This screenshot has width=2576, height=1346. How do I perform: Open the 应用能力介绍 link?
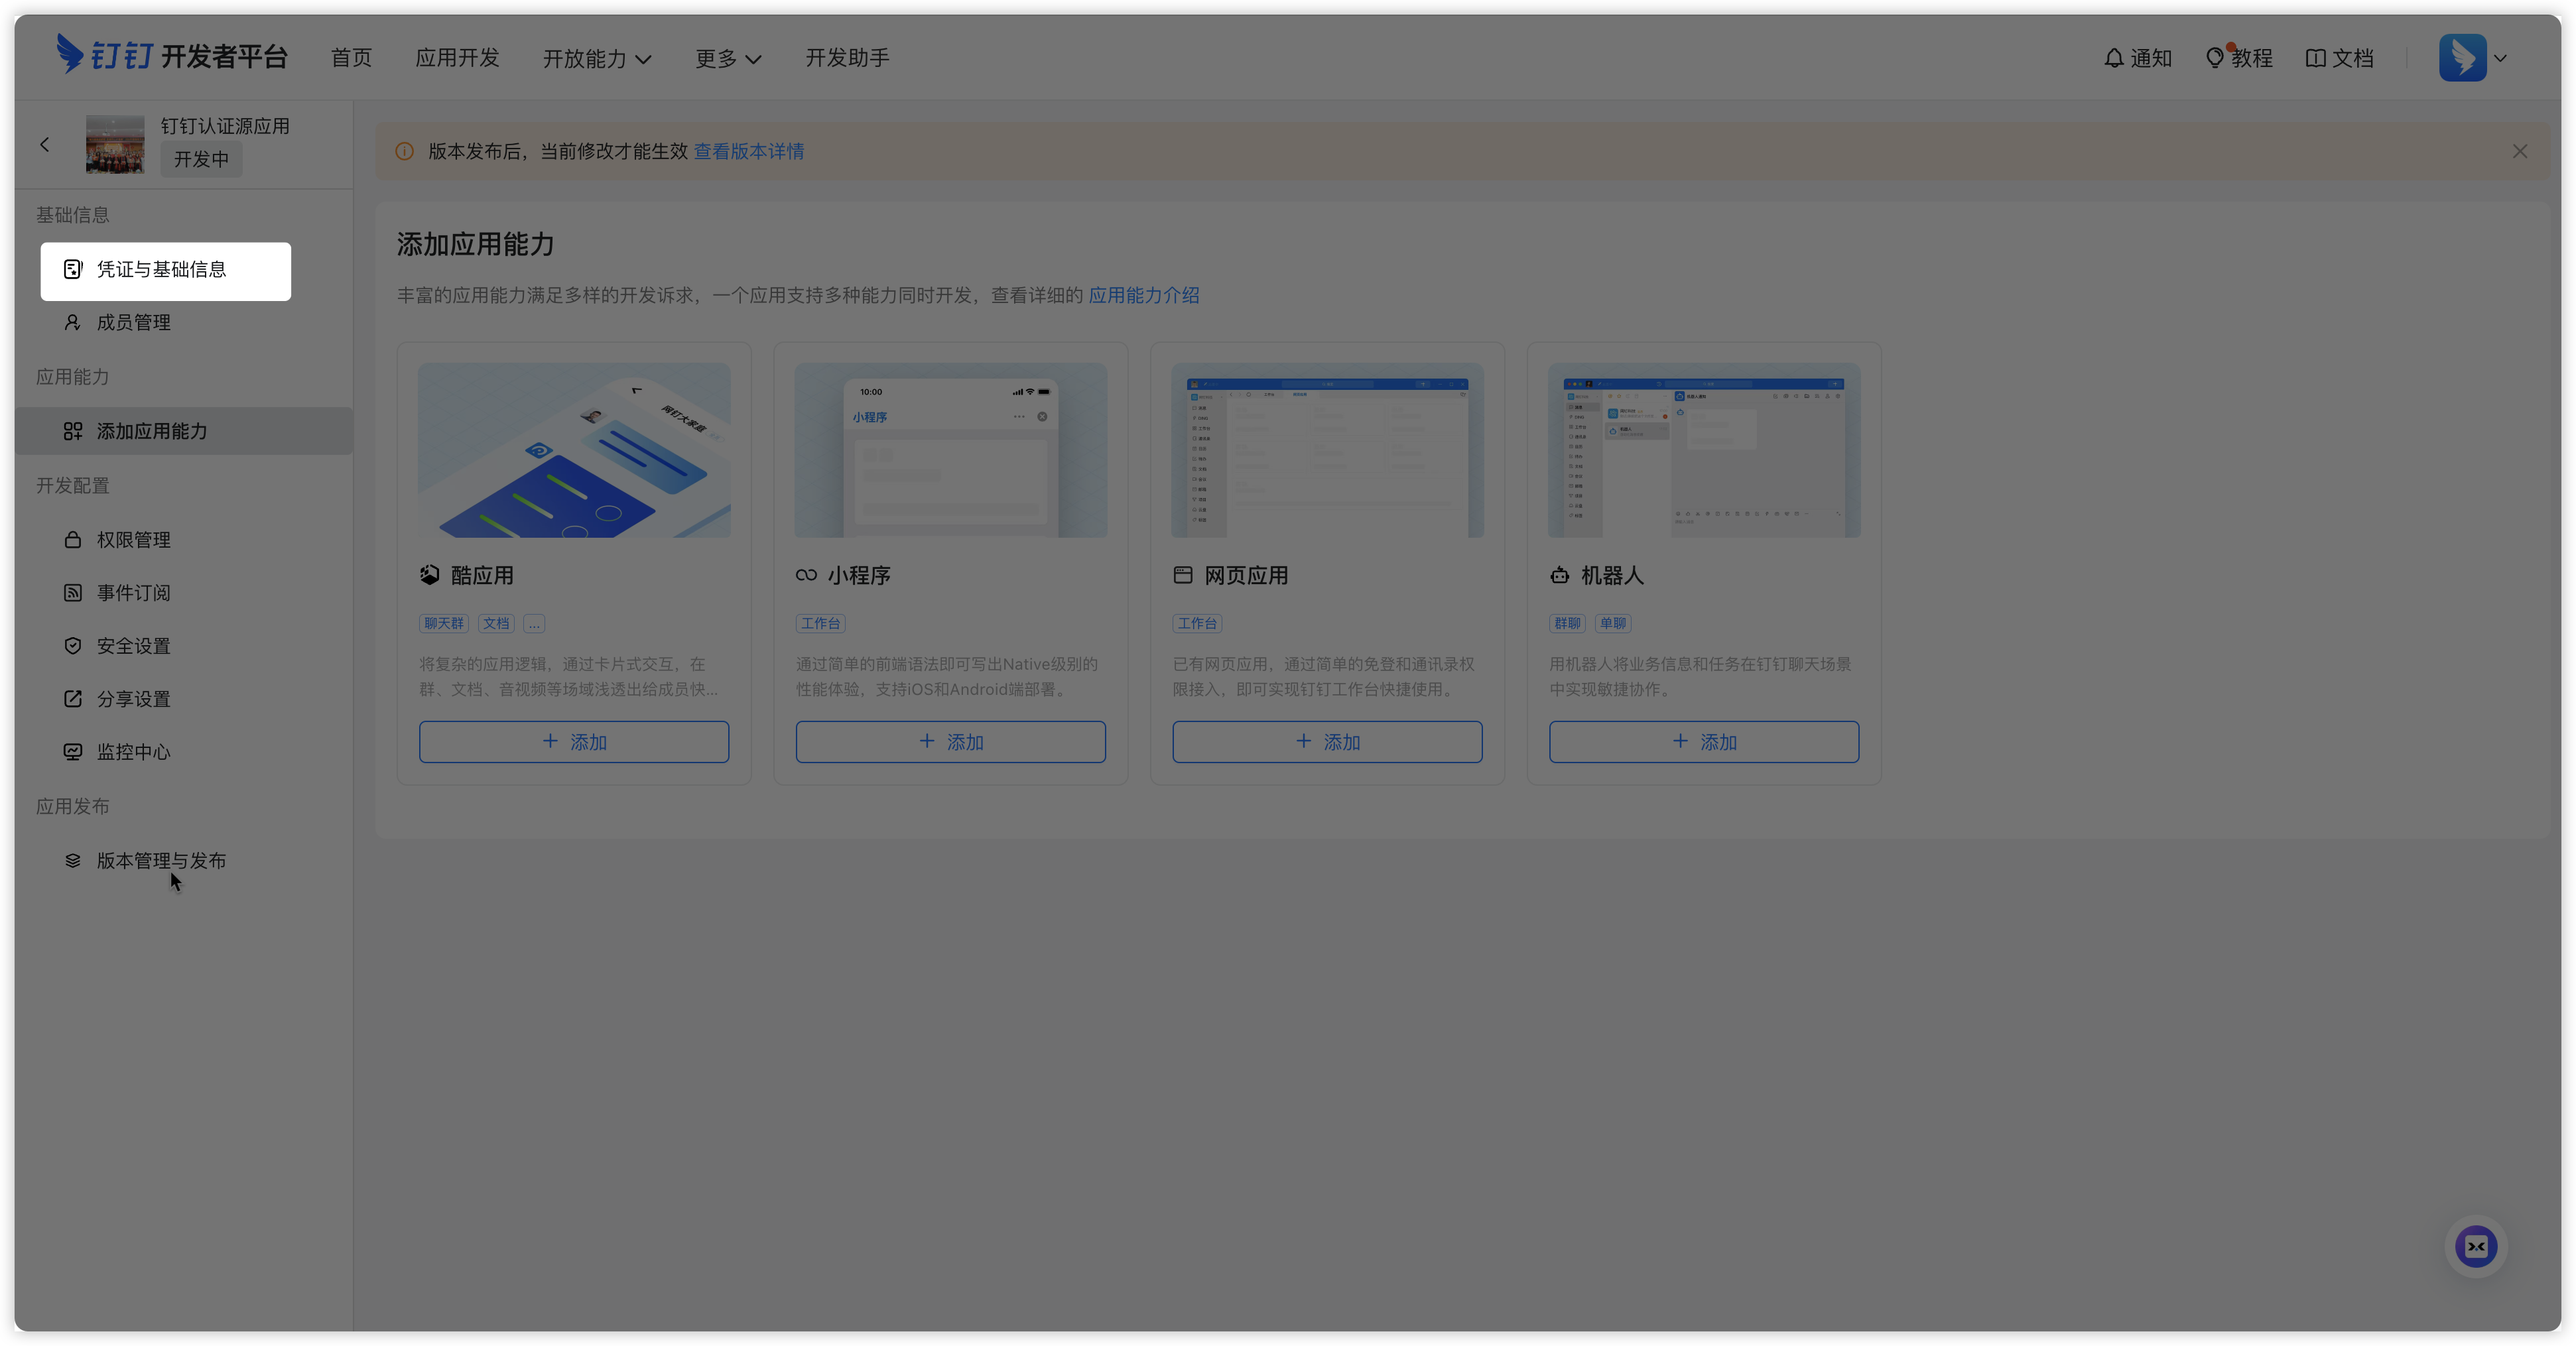[1143, 295]
